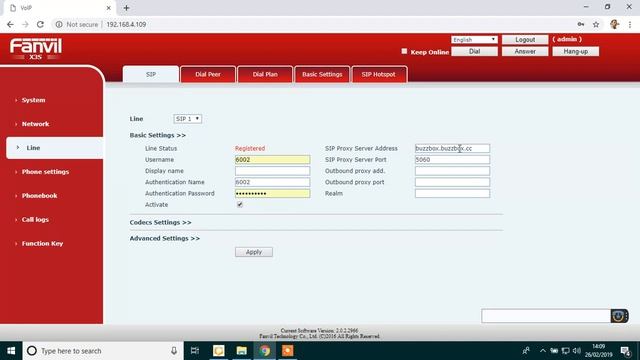Check the battery tray icon

coord(554,351)
